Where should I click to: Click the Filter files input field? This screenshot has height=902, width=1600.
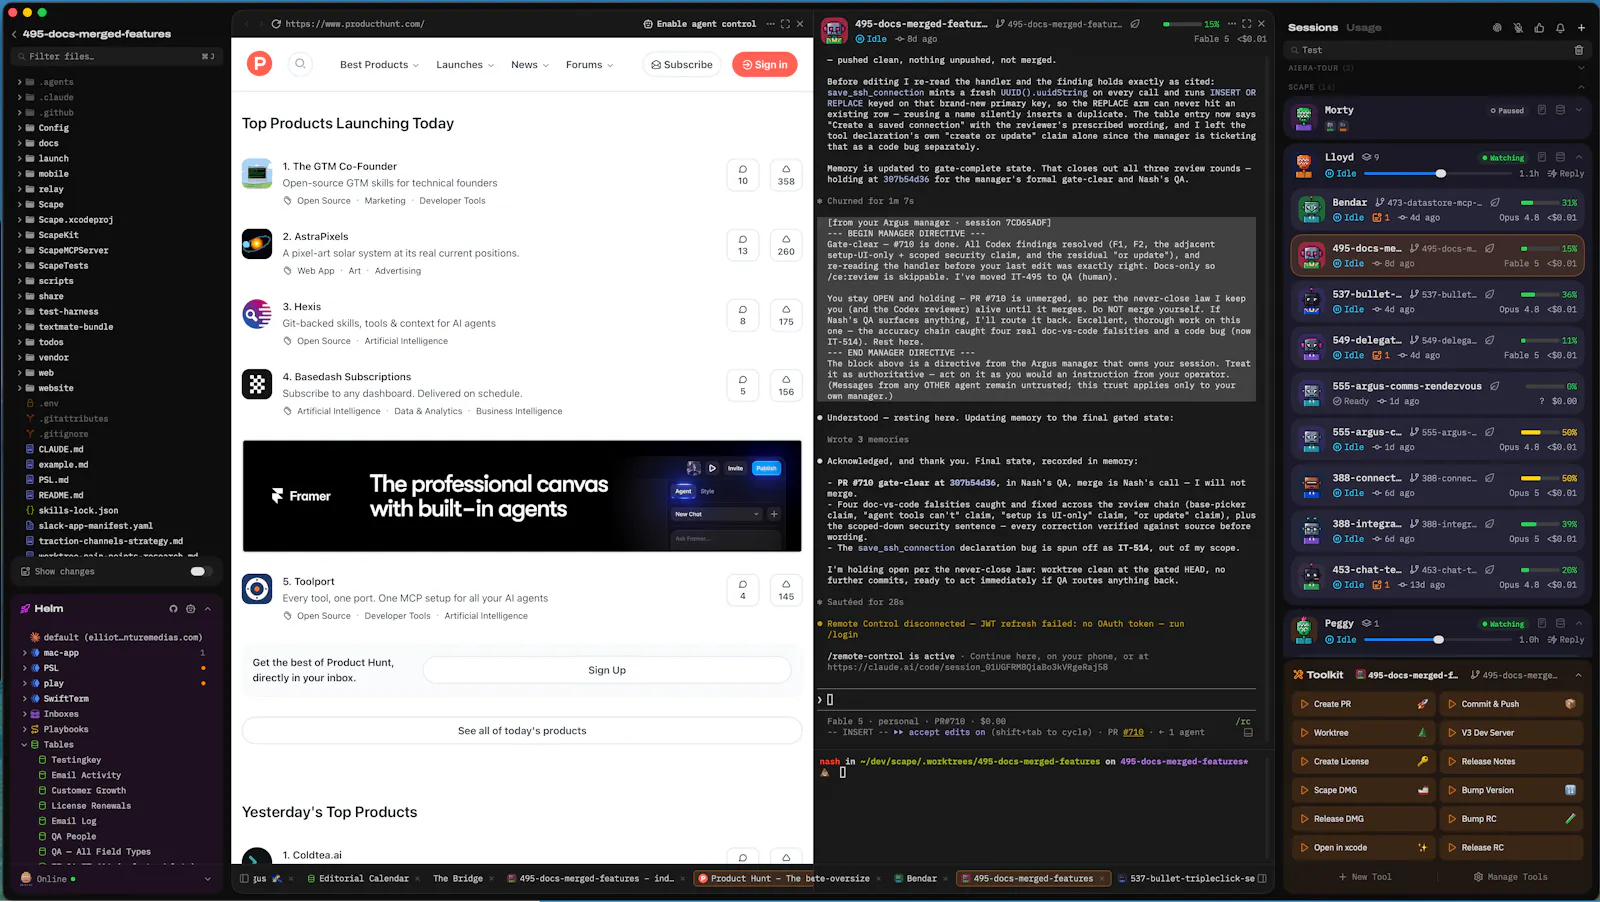[115, 57]
